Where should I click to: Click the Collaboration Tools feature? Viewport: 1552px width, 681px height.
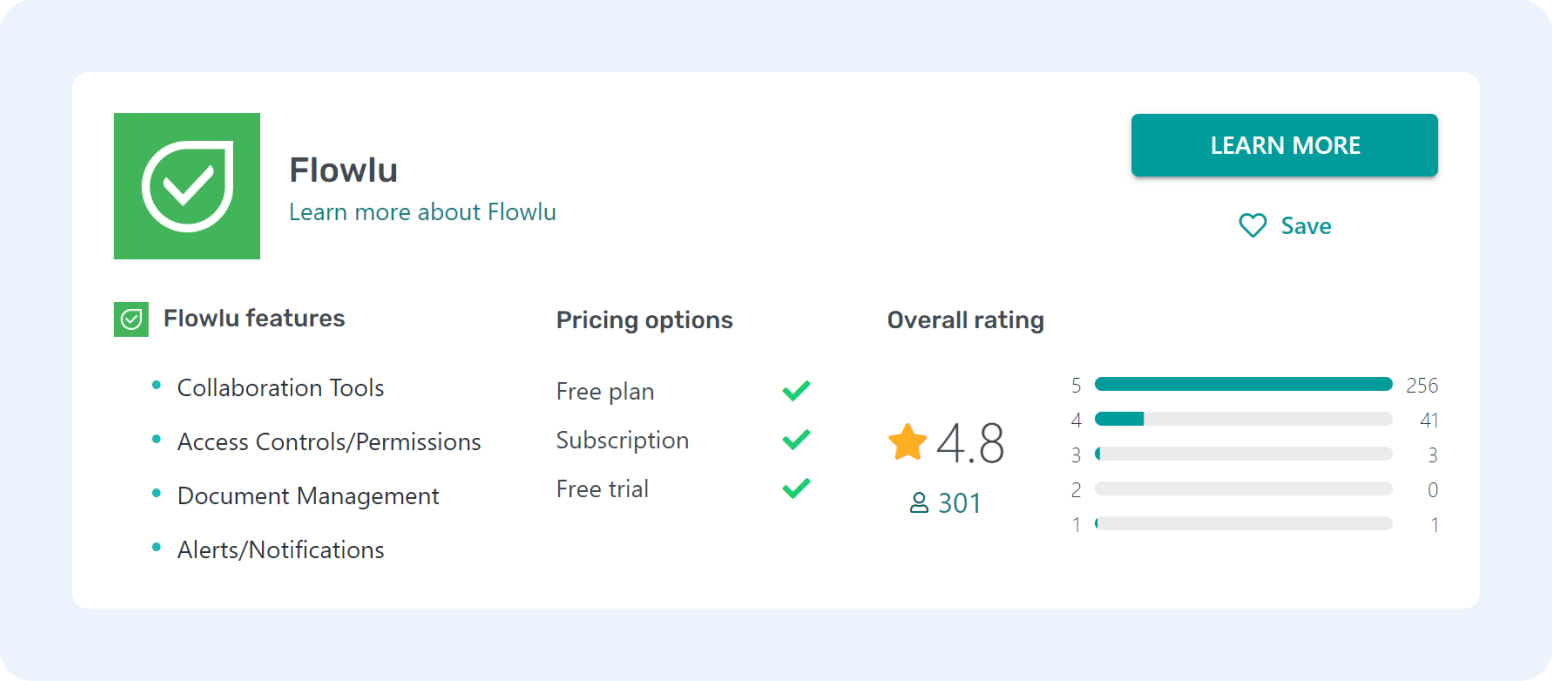pyautogui.click(x=281, y=388)
